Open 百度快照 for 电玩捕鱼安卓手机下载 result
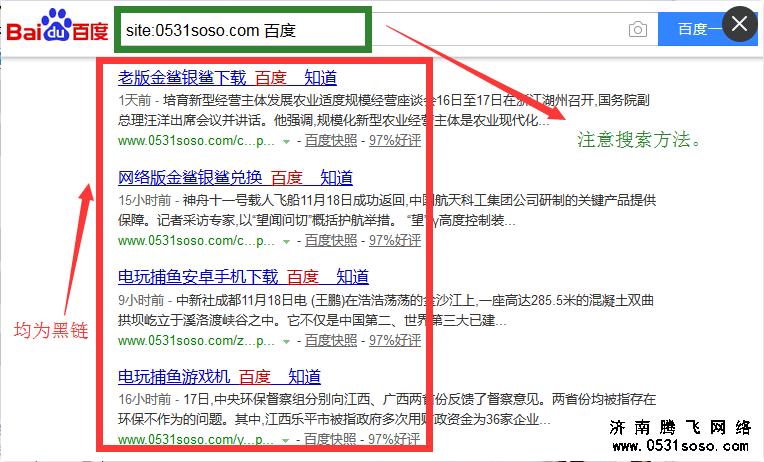 coord(331,341)
